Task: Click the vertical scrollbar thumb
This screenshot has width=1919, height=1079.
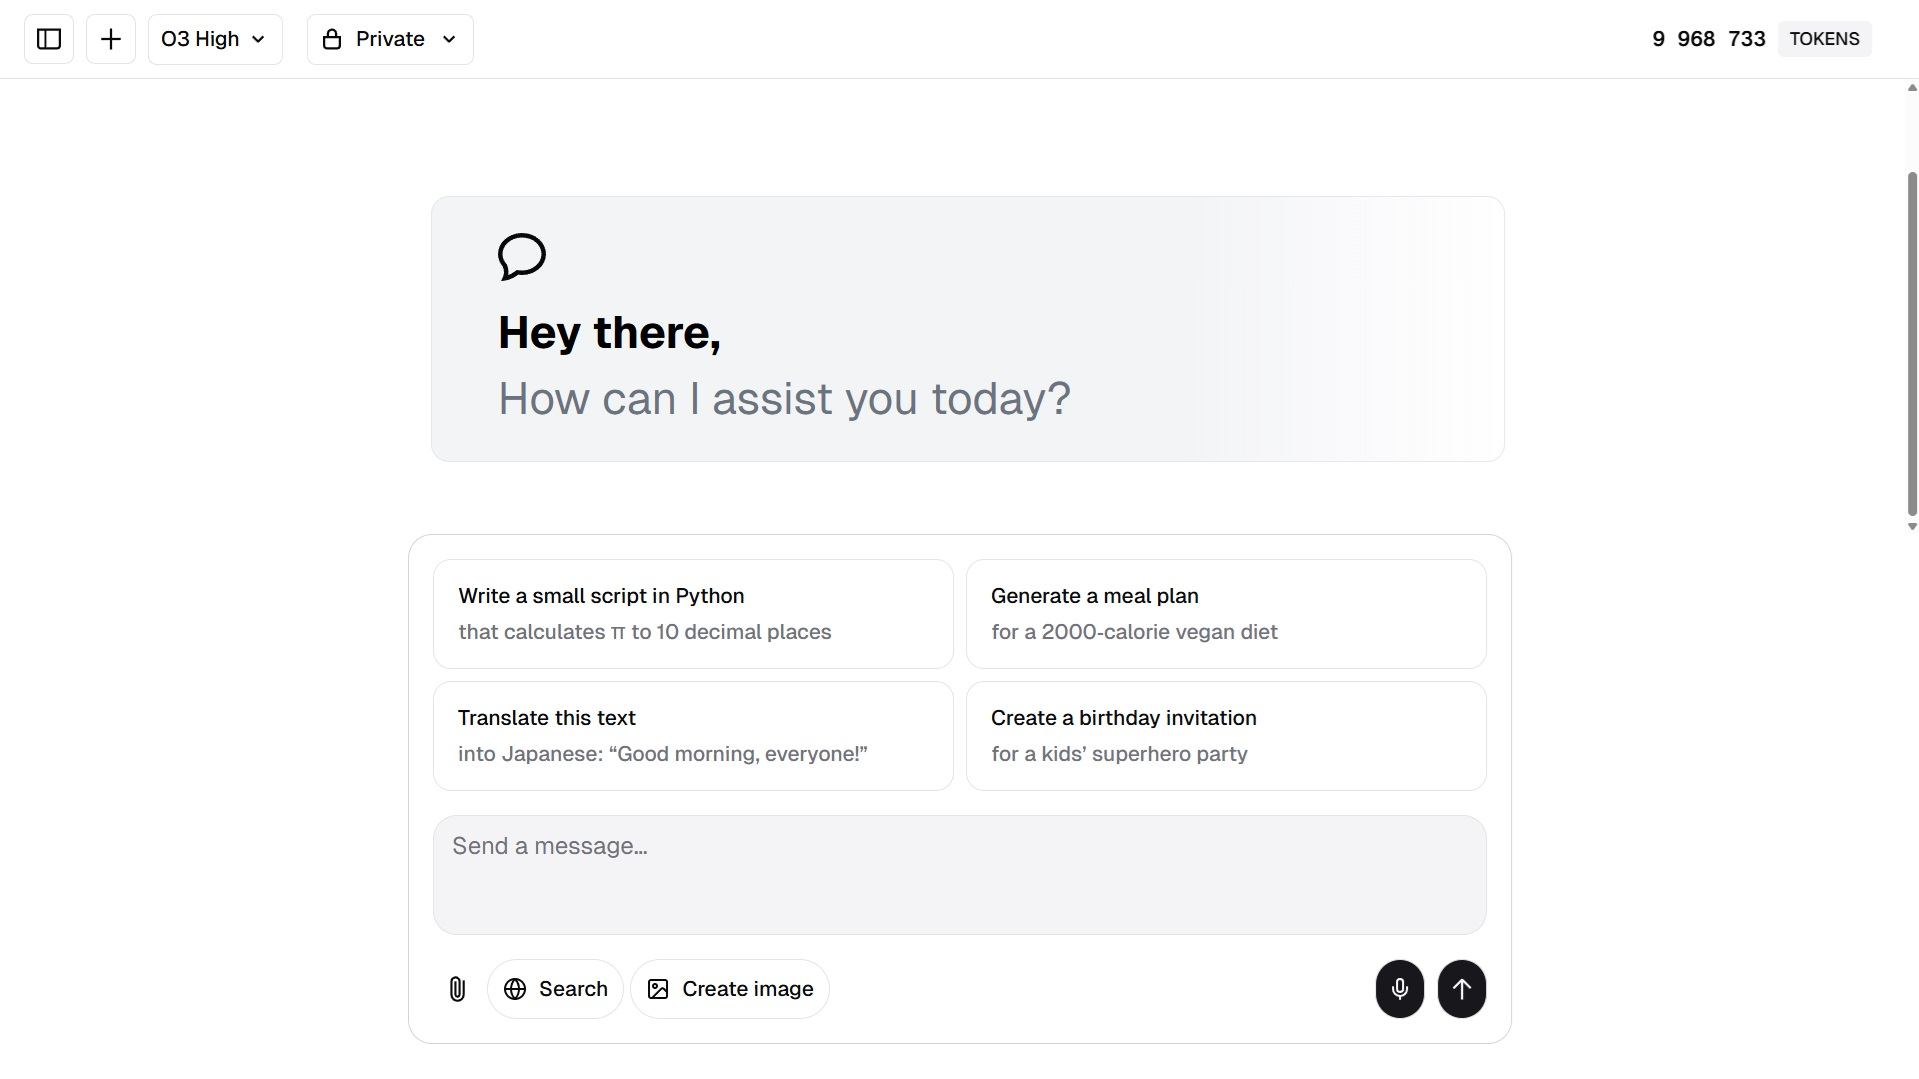Action: [1912, 344]
